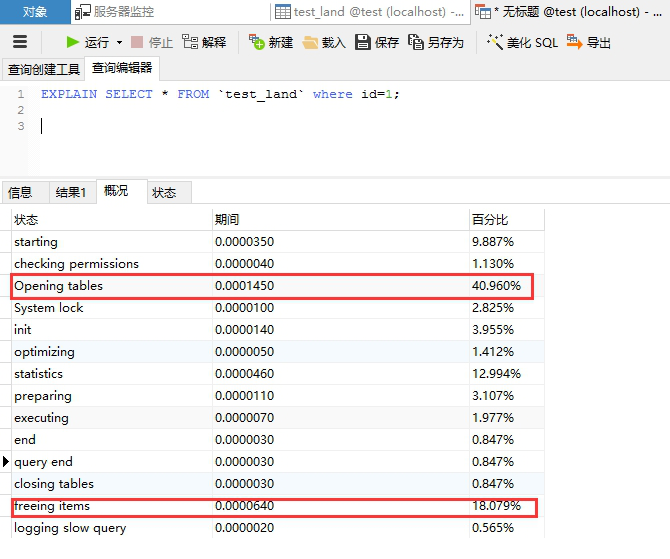The height and width of the screenshot is (559, 670).
Task: Select the 无标题 @test query tab
Action: click(570, 12)
